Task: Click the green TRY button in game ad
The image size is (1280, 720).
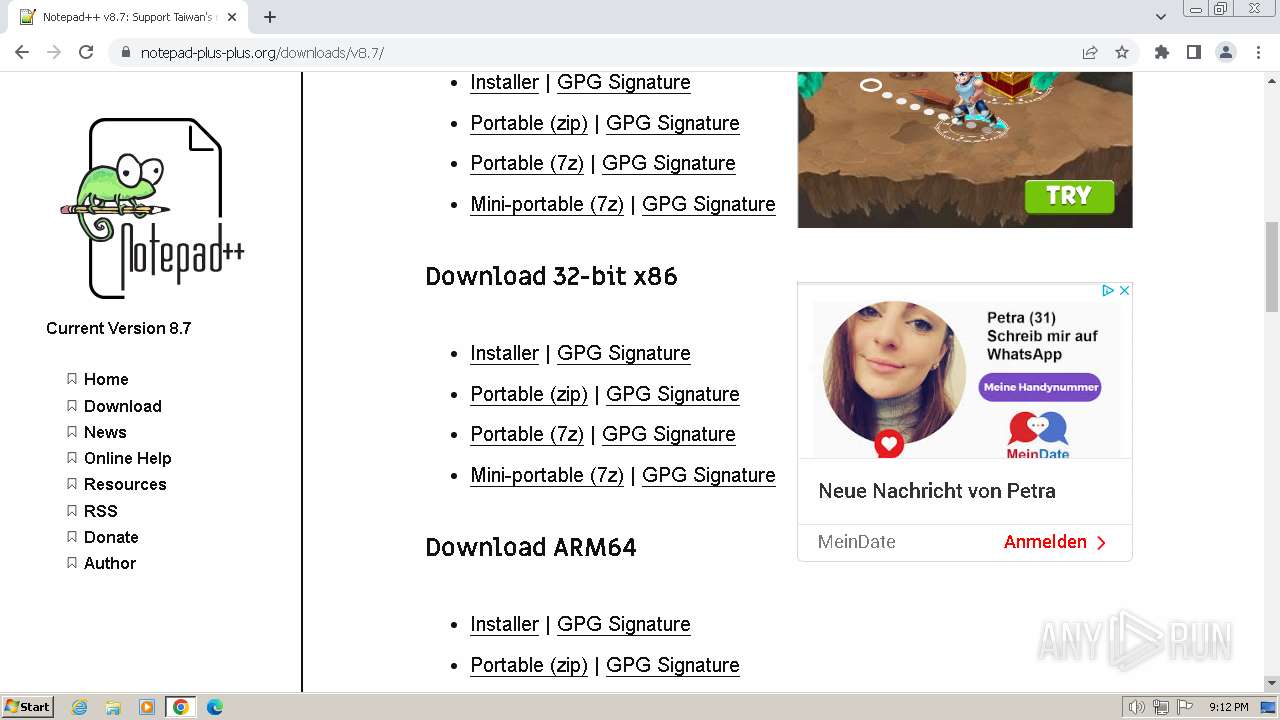Action: tap(1069, 196)
